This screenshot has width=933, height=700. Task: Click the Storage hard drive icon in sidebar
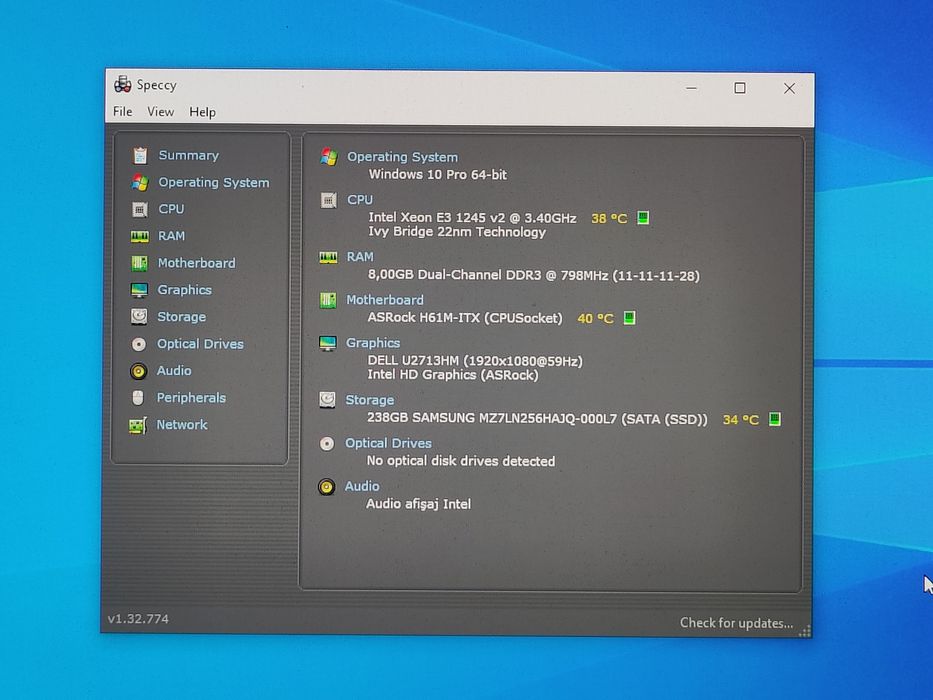point(139,317)
